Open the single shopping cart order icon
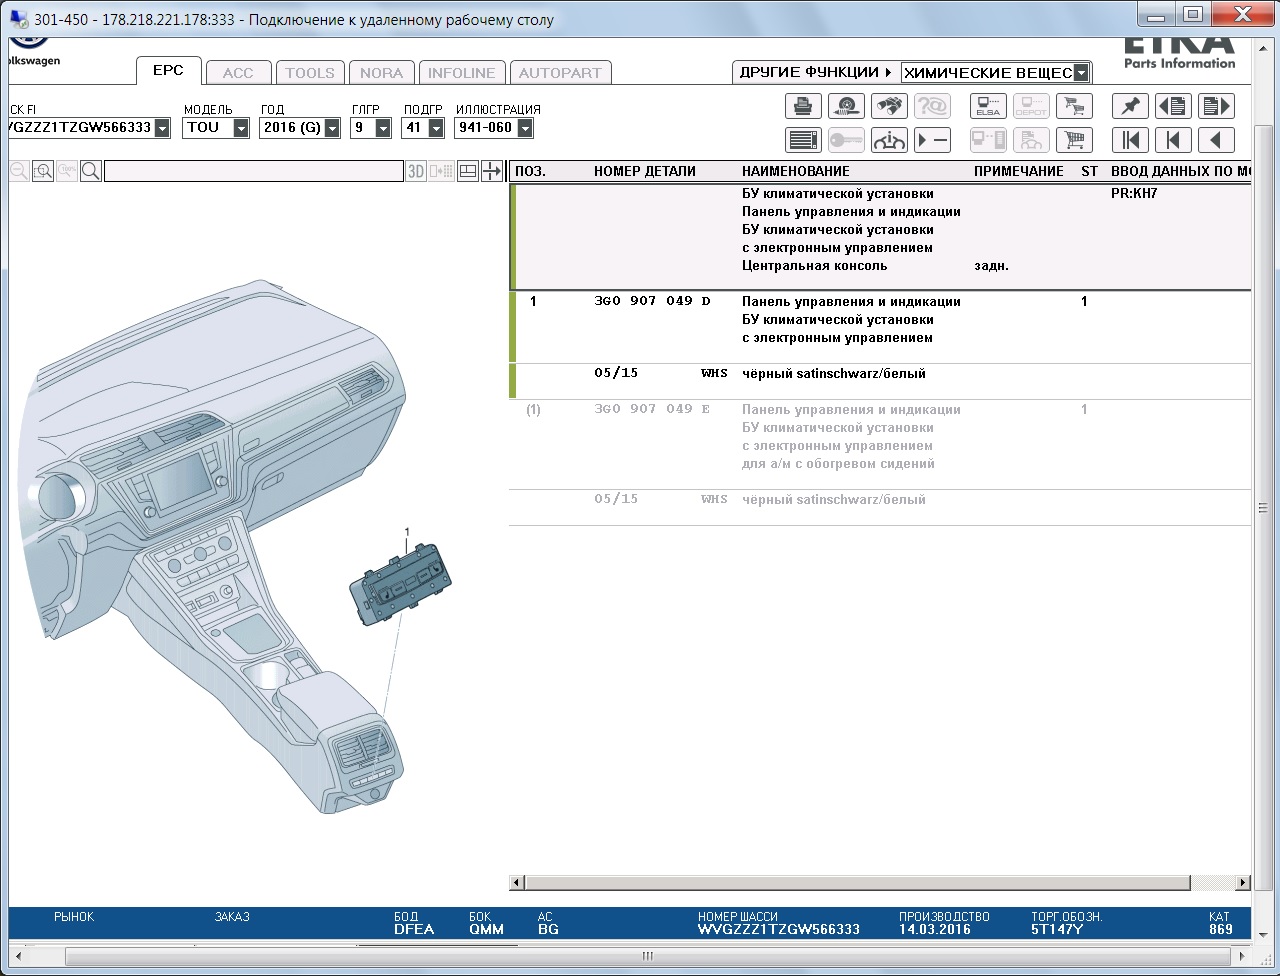 click(x=1074, y=140)
